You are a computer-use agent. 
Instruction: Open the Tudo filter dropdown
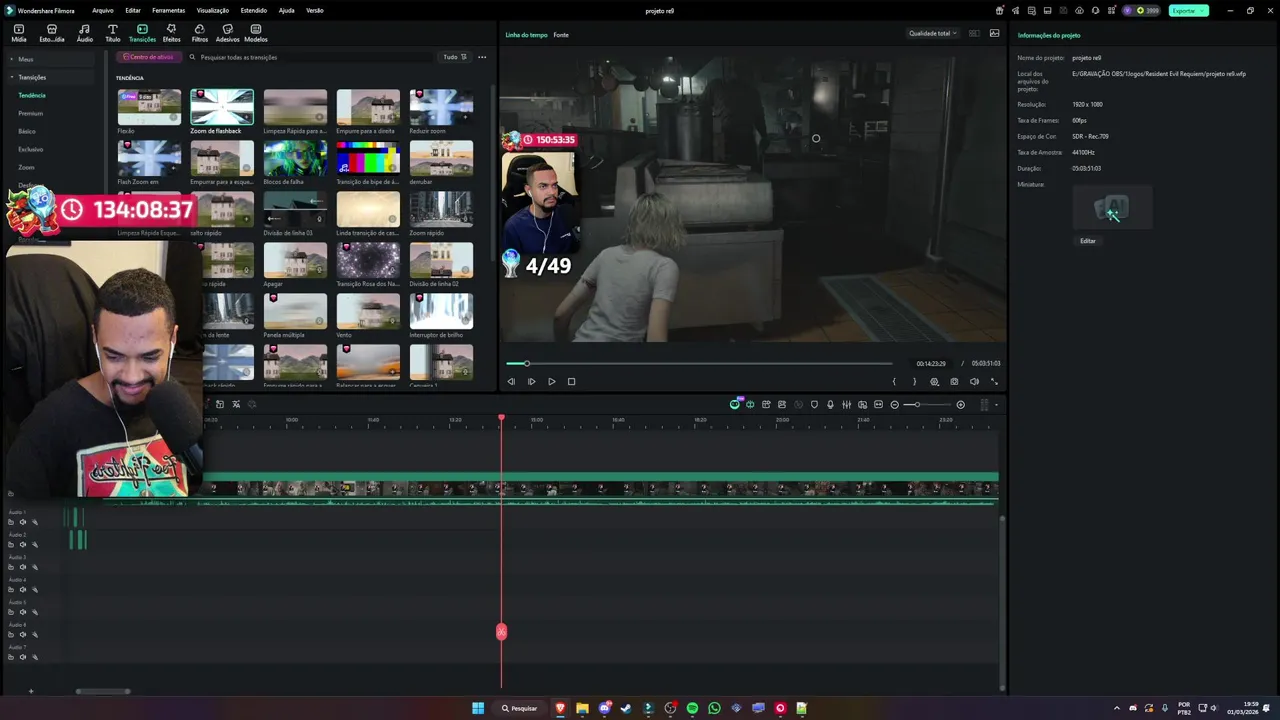pos(454,57)
